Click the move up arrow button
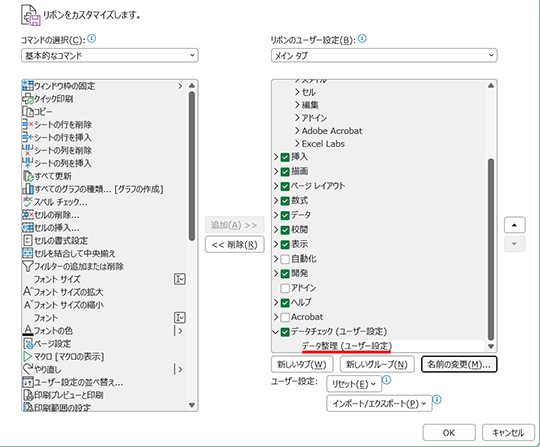This screenshot has width=540, height=447. tap(515, 225)
